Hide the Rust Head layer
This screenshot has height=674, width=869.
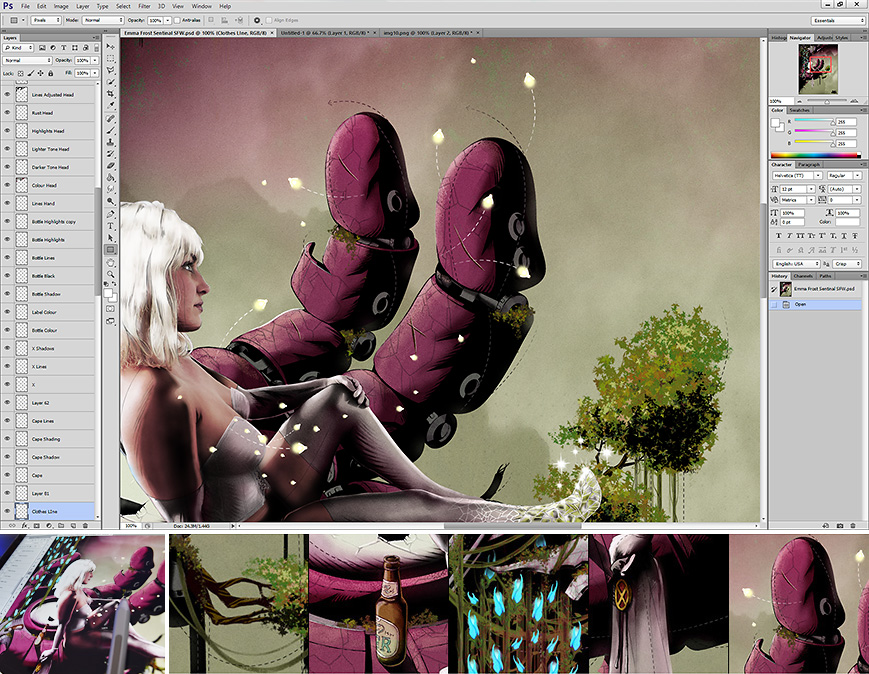pos(7,113)
